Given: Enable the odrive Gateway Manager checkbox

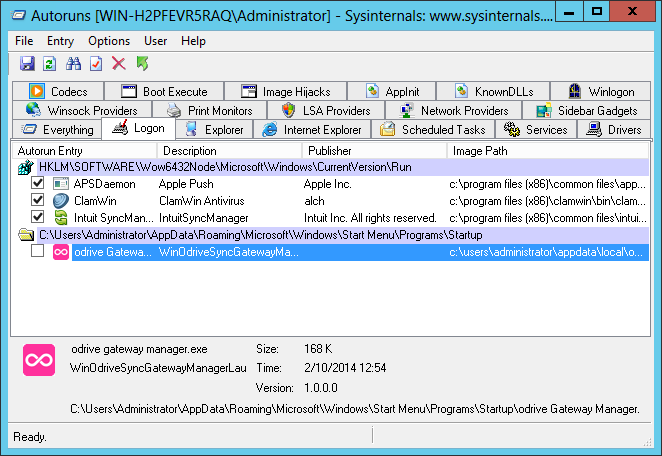Looking at the screenshot, I should pyautogui.click(x=38, y=251).
